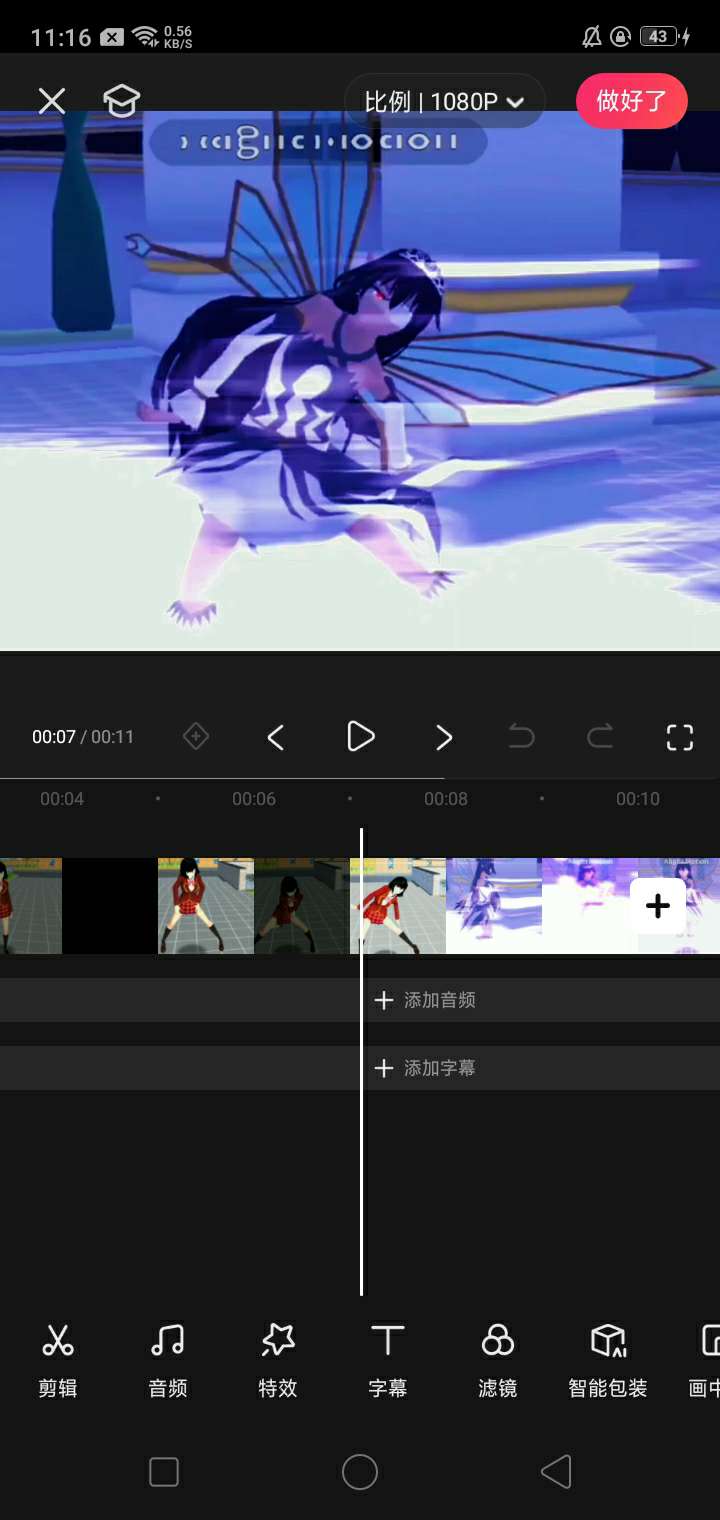Select the black clip in the timeline
The image size is (720, 1520).
click(110, 906)
